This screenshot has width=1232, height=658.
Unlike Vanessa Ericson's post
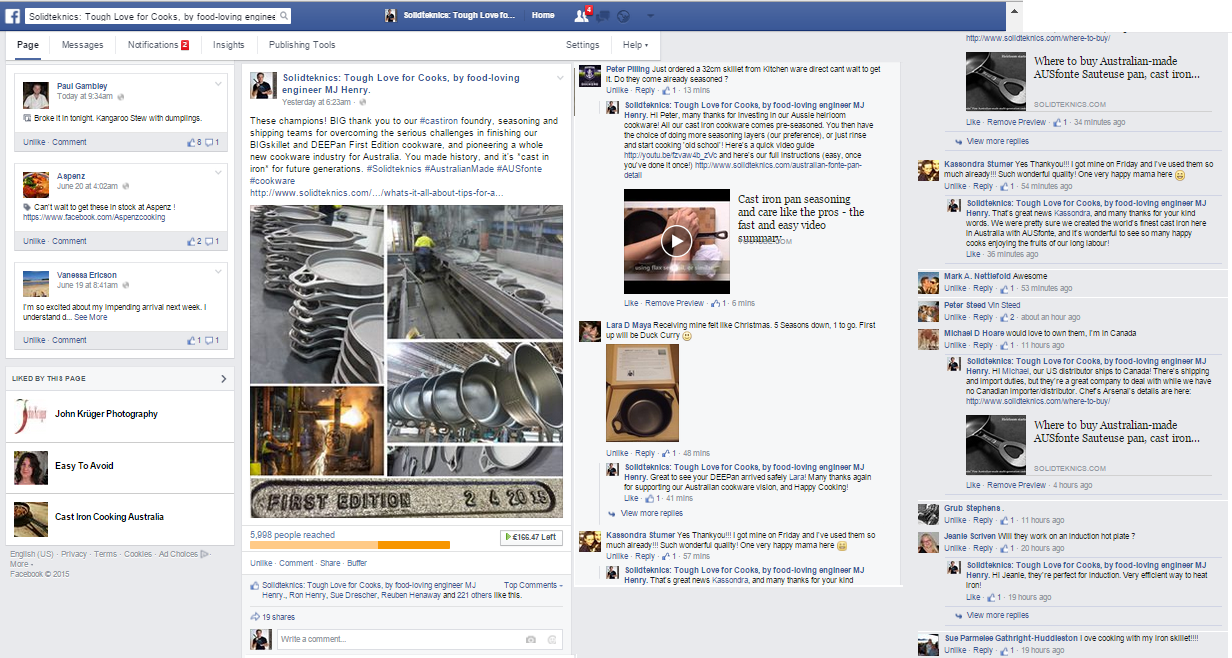coord(34,340)
